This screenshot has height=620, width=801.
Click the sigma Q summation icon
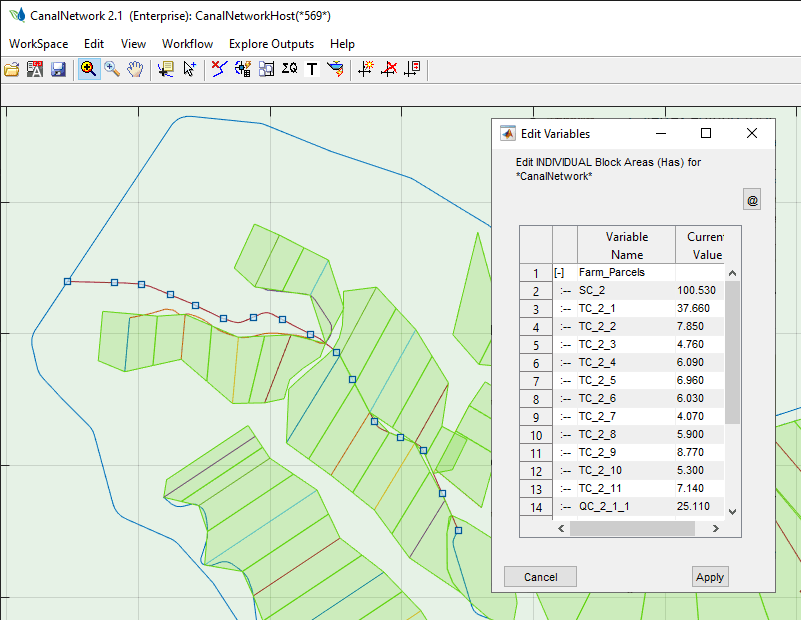pos(289,69)
